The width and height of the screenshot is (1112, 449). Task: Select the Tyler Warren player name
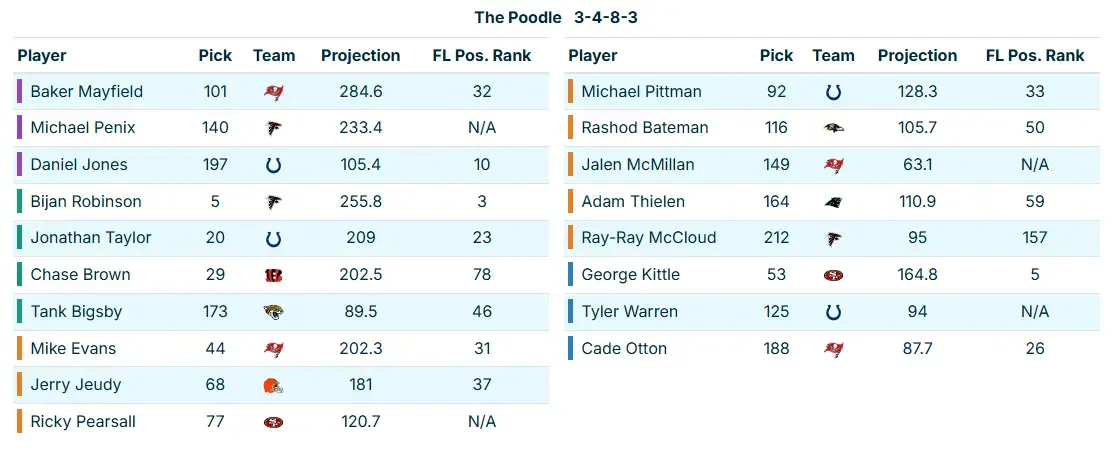click(629, 312)
